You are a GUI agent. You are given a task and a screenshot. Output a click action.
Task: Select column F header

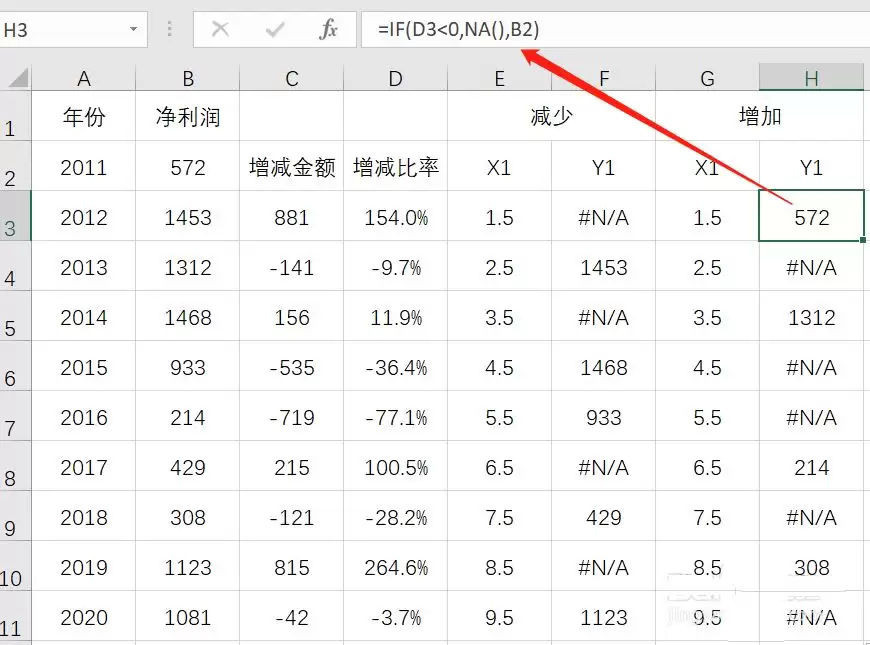(x=604, y=78)
